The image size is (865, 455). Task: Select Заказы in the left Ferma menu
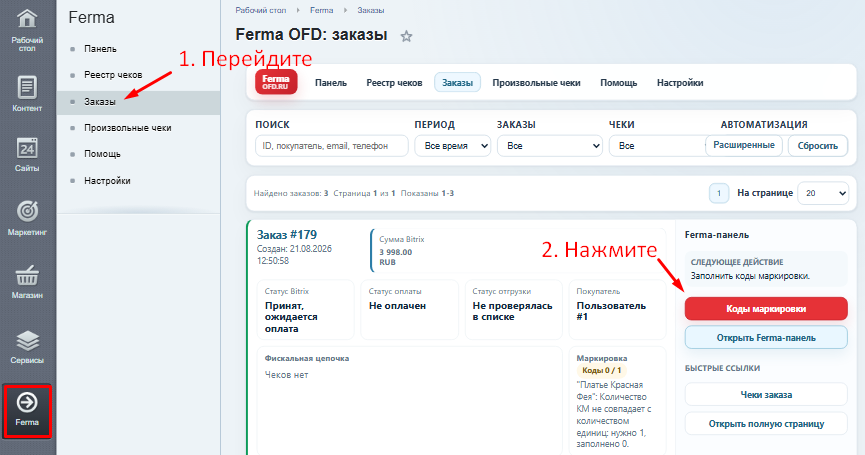(x=100, y=102)
